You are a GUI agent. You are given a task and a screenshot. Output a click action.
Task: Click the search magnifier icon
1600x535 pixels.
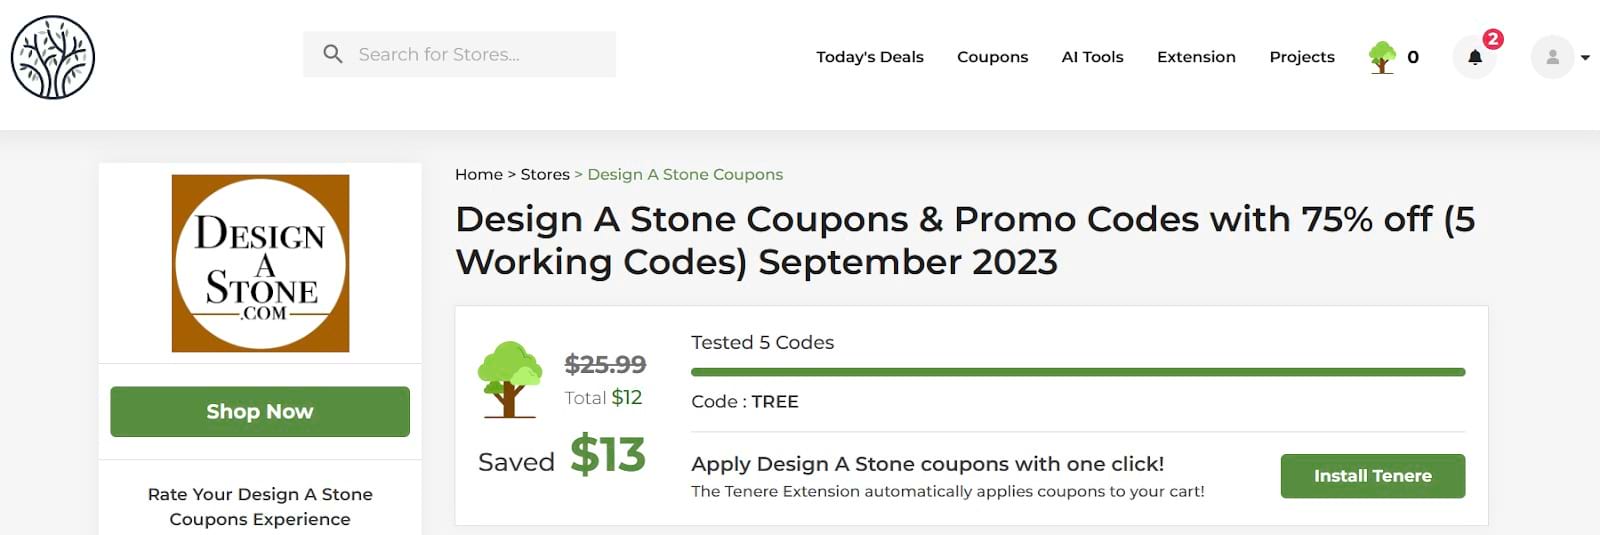click(x=333, y=54)
